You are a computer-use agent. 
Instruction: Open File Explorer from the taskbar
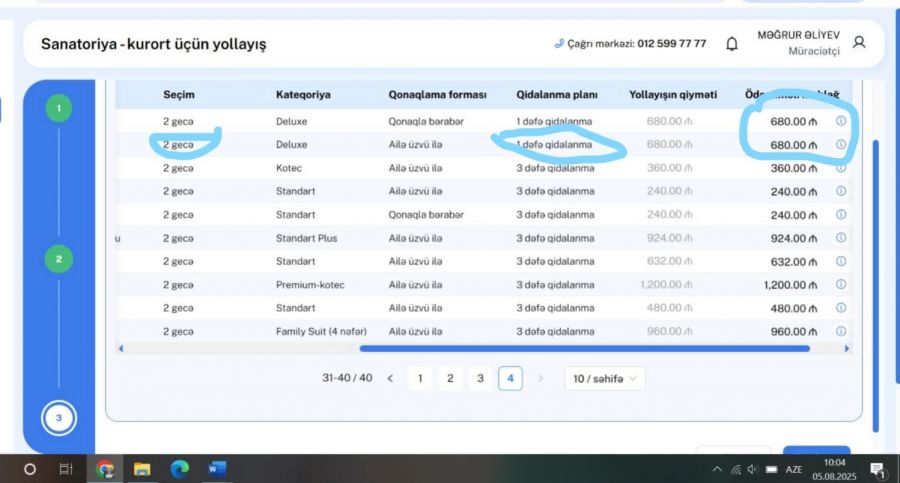(142, 469)
